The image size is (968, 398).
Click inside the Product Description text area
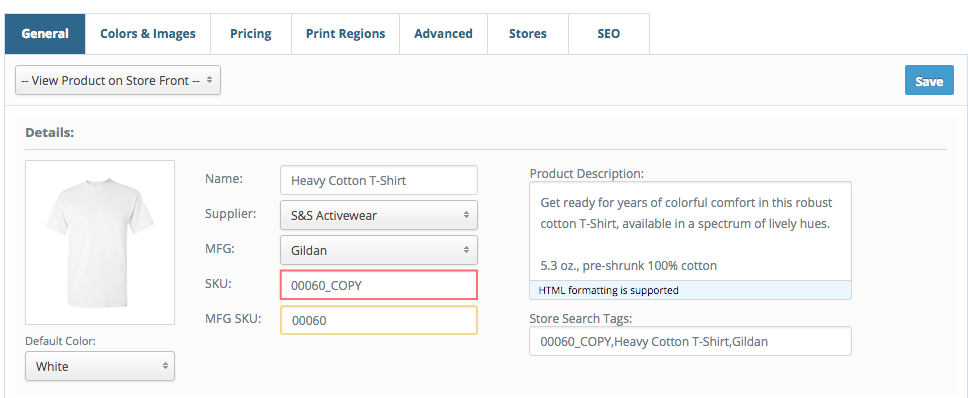[x=690, y=231]
